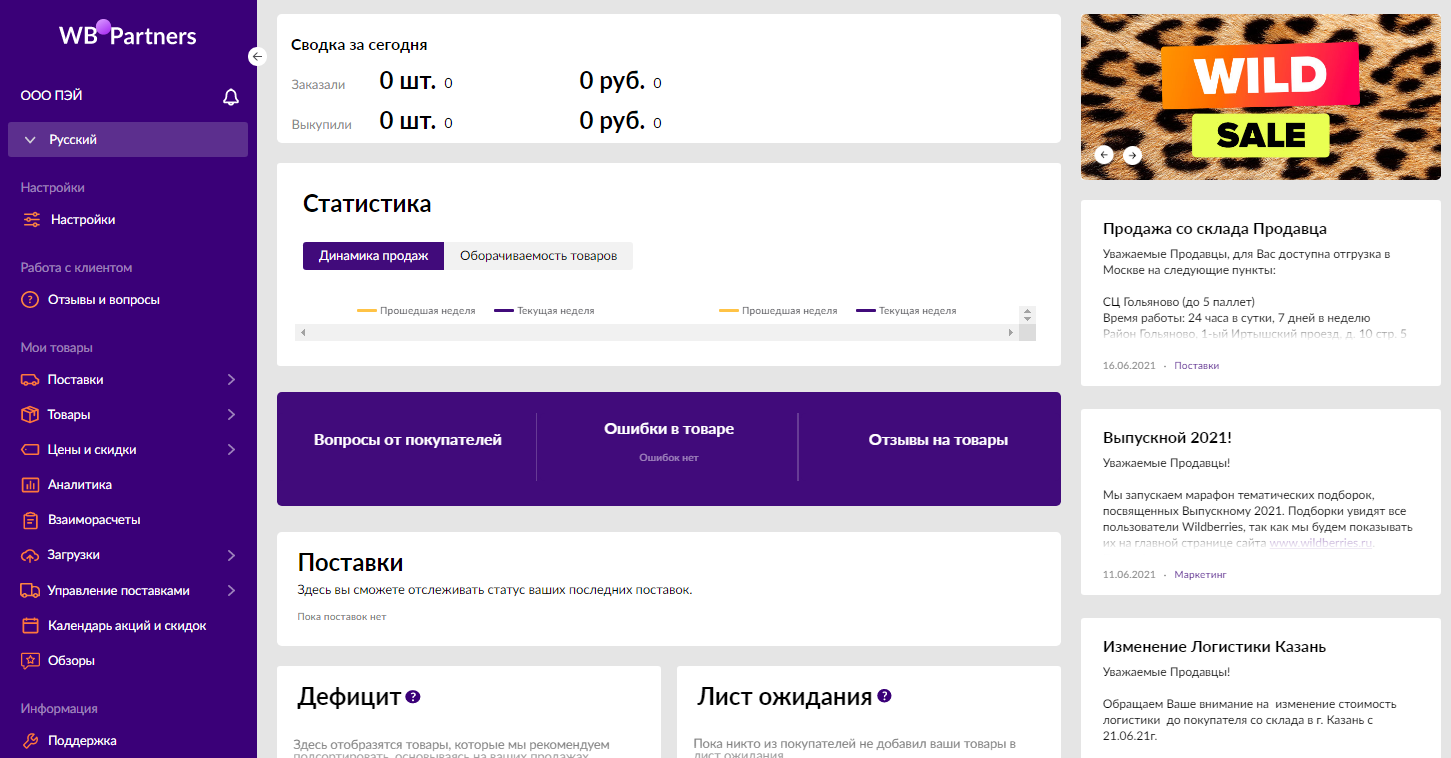Open Вопросы от покупателей section

[x=407, y=440]
